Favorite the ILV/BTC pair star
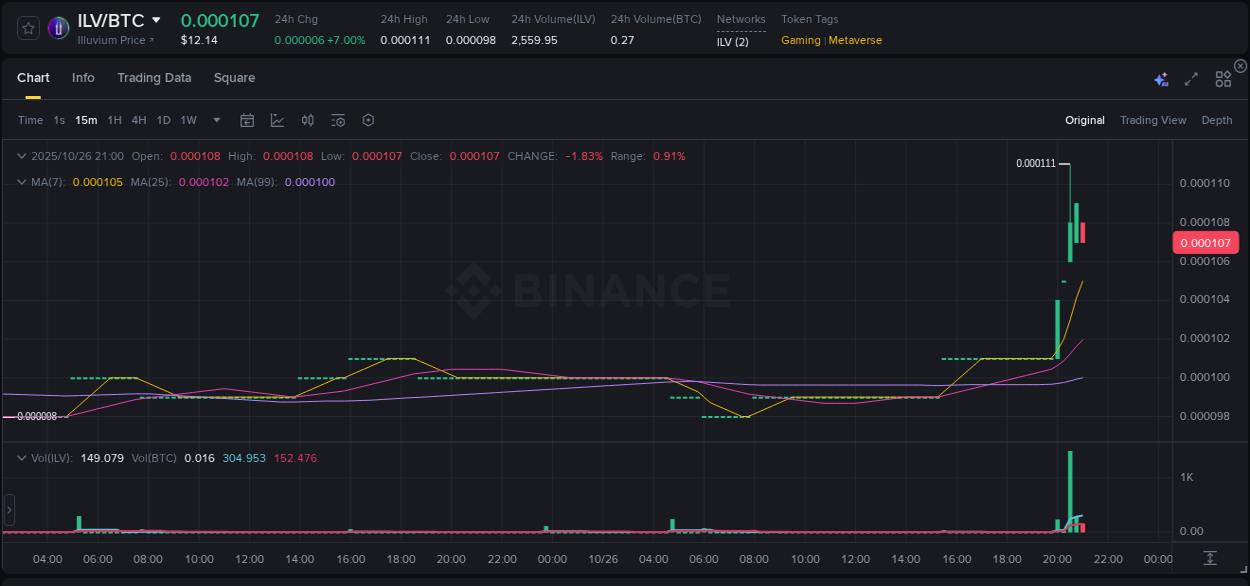Image resolution: width=1250 pixels, height=586 pixels. point(27,27)
